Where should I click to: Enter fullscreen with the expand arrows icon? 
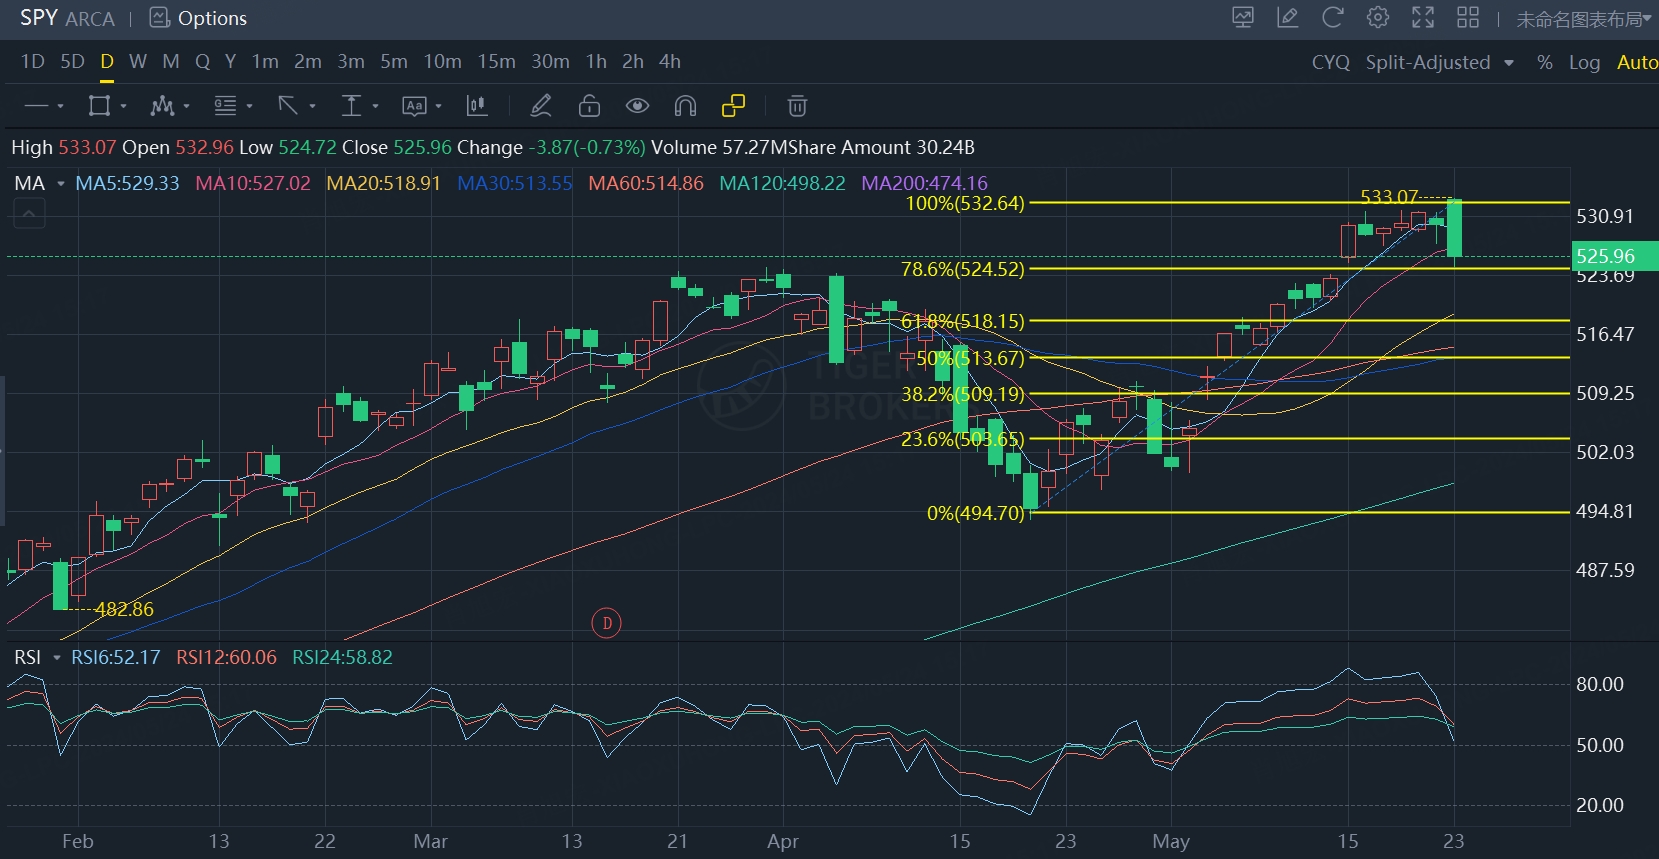1422,18
